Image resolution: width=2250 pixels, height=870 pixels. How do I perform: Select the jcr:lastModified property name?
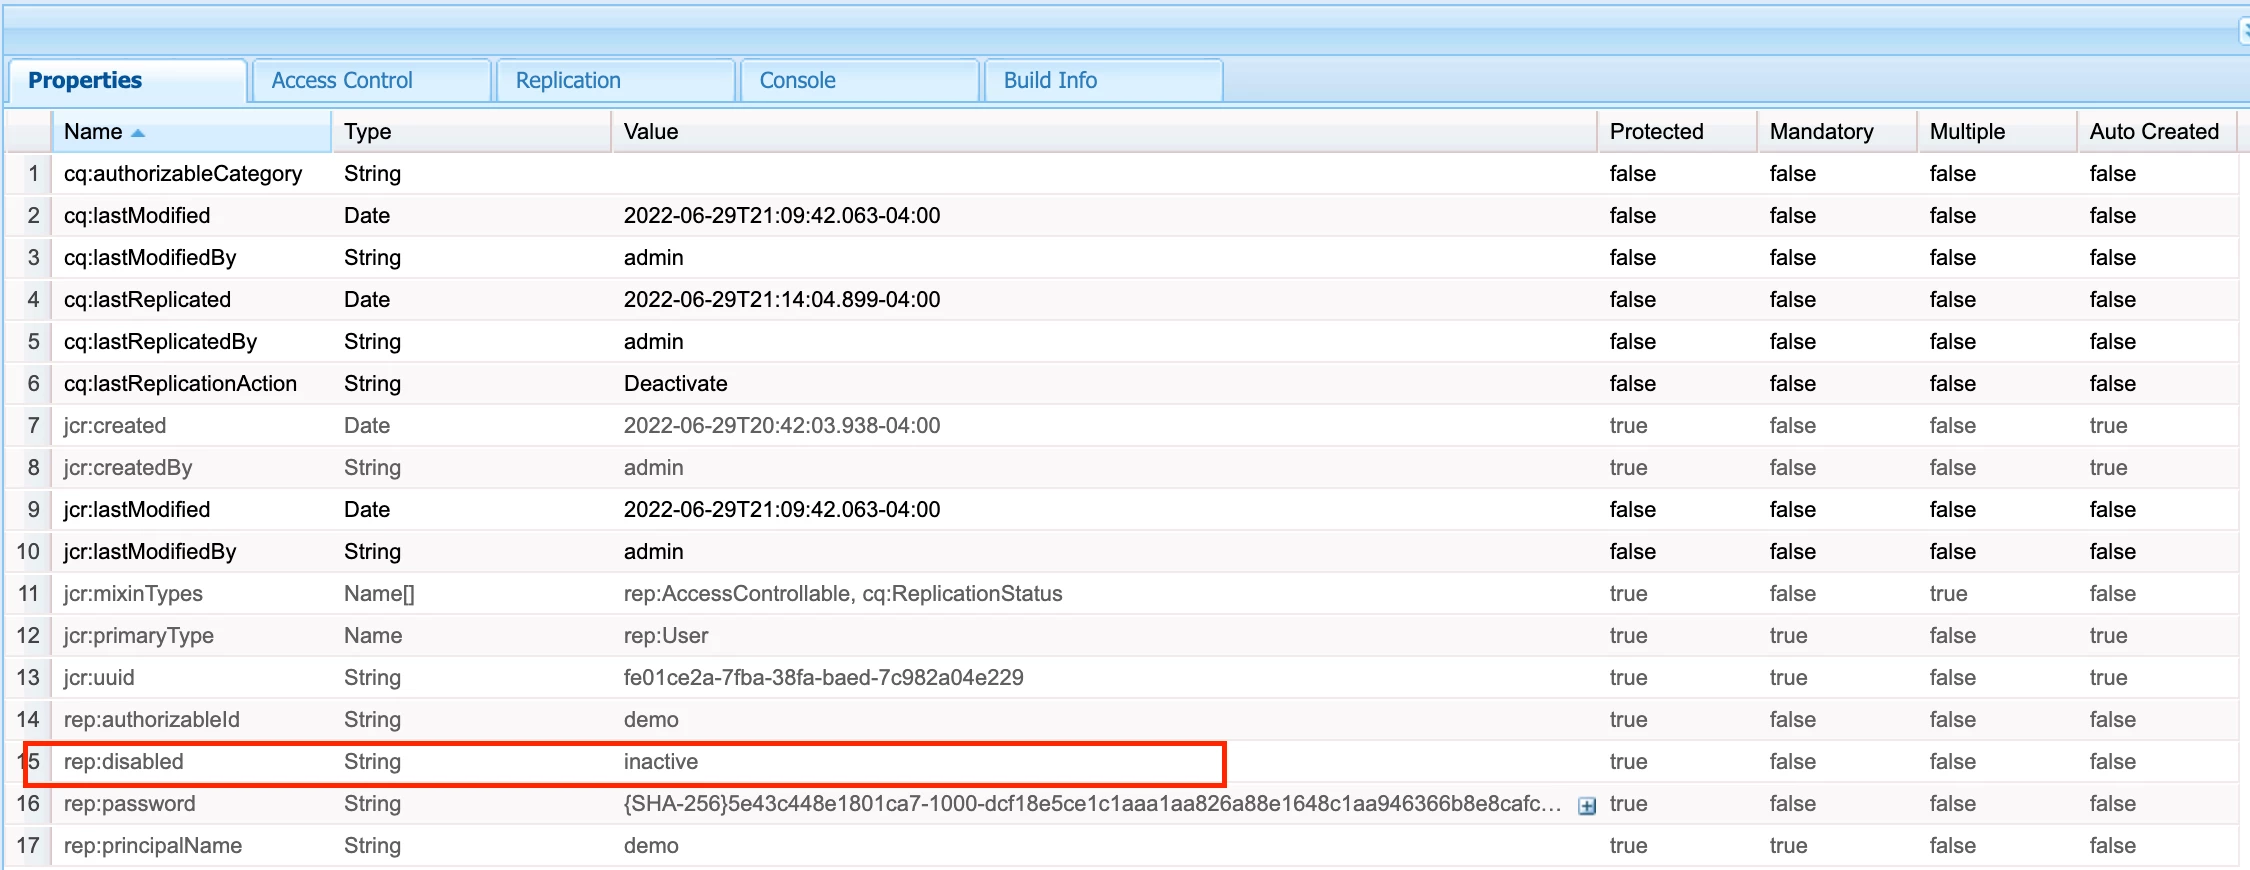point(137,509)
